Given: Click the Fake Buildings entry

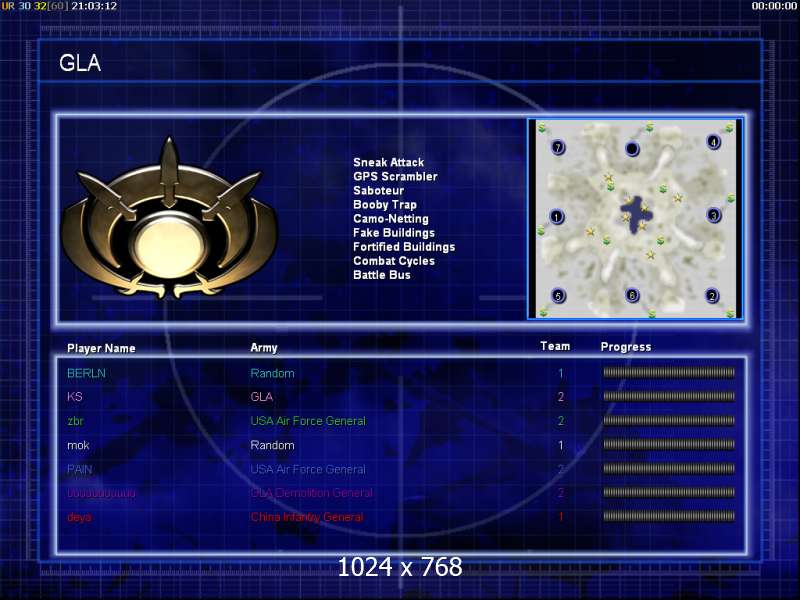Looking at the screenshot, I should point(394,233).
